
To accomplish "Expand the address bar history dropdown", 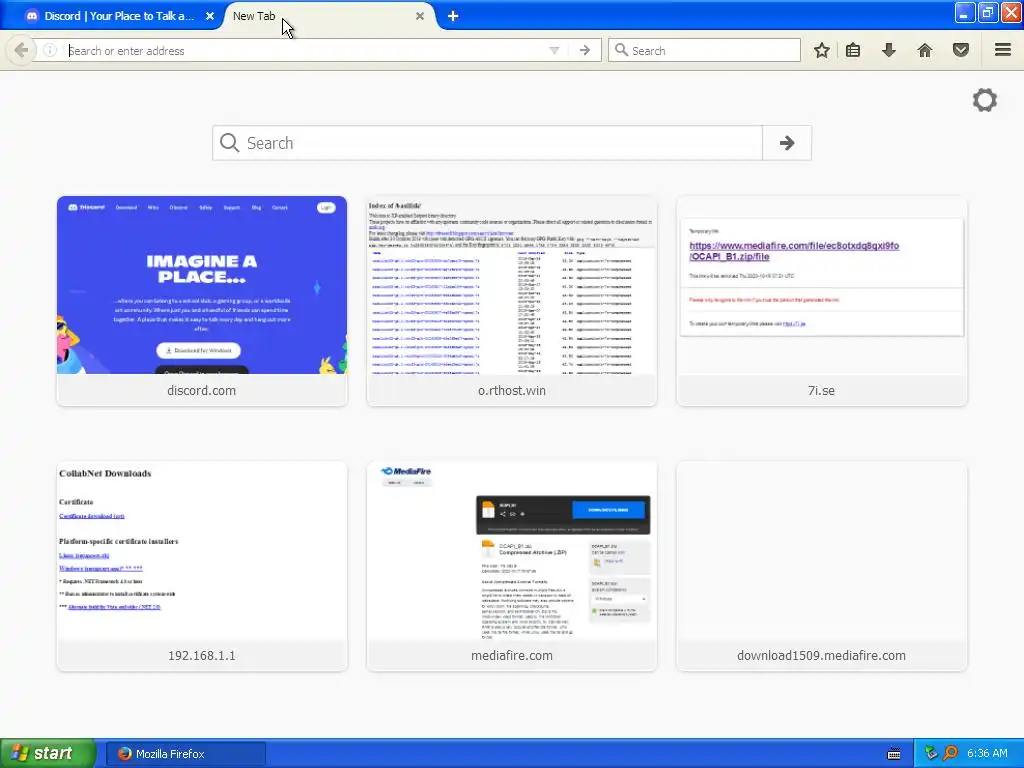I will 554,50.
